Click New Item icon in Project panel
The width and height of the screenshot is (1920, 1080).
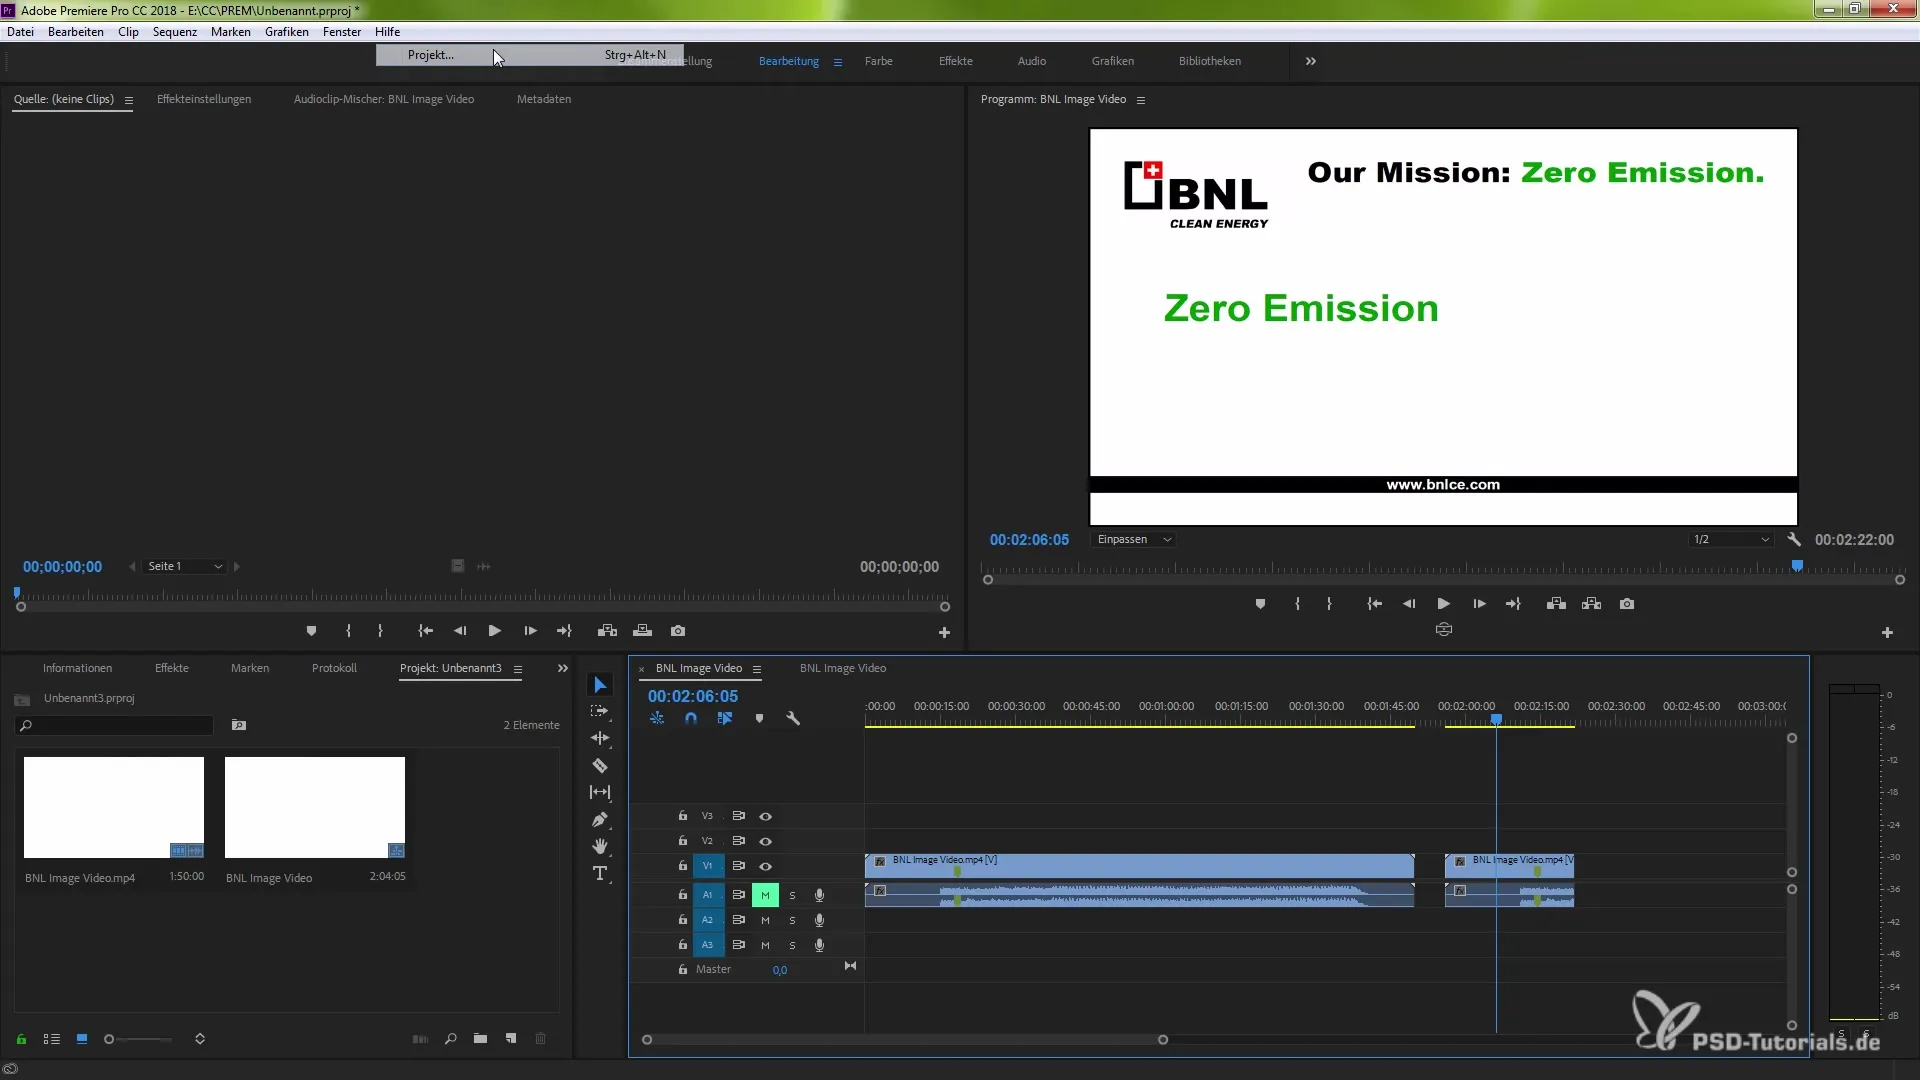click(x=511, y=1039)
